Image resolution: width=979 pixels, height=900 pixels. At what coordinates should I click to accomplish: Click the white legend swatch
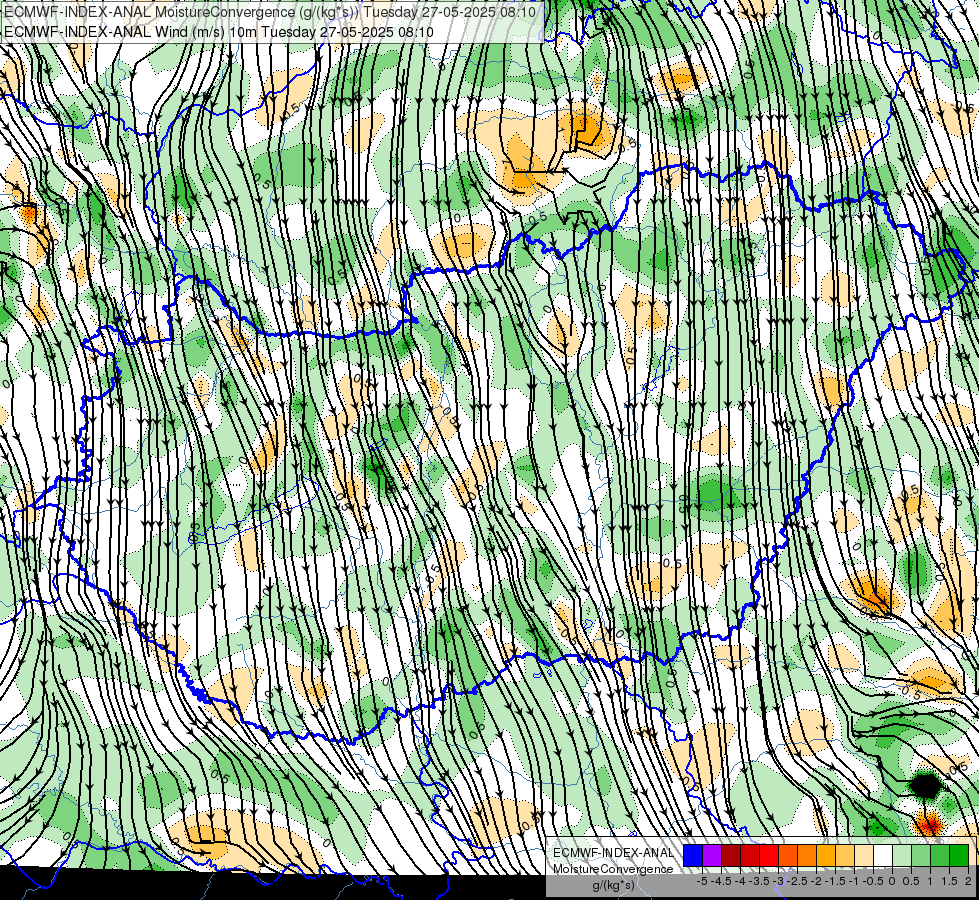(883, 856)
